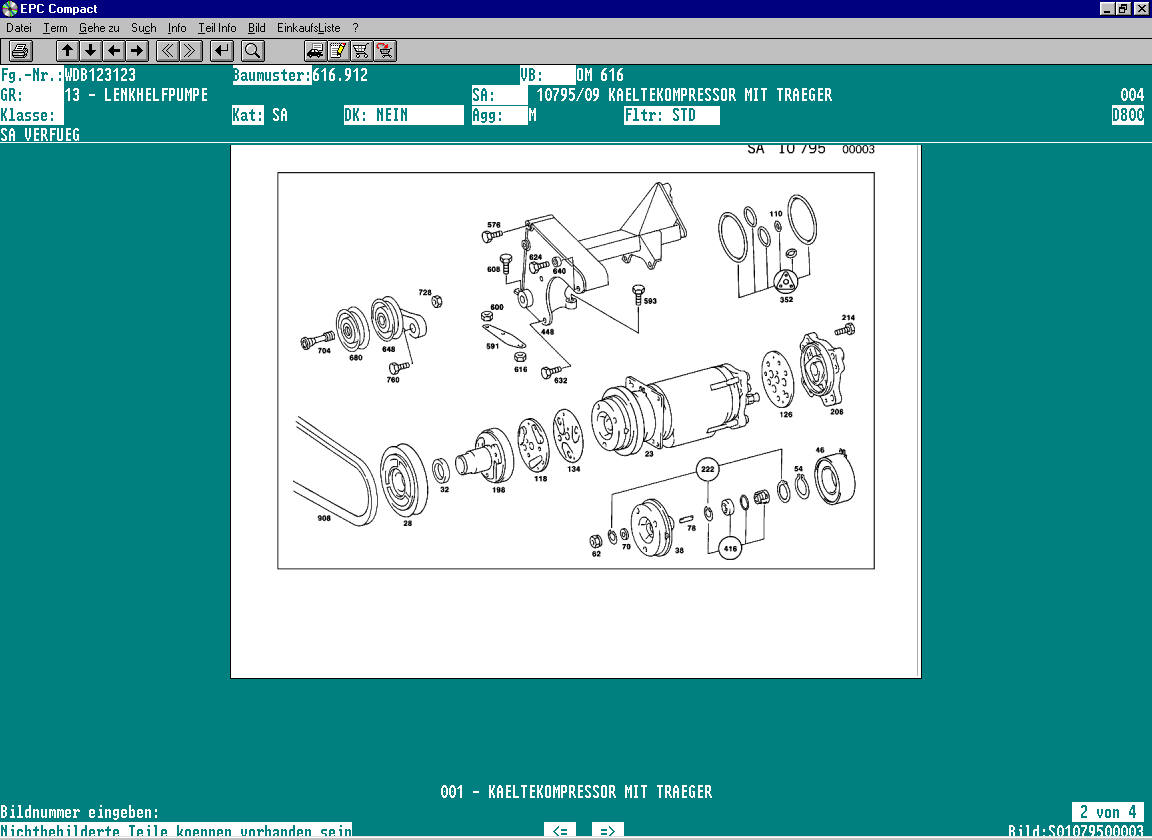Open the Datei menu
Viewport: 1152px width, 840px height.
pyautogui.click(x=19, y=28)
